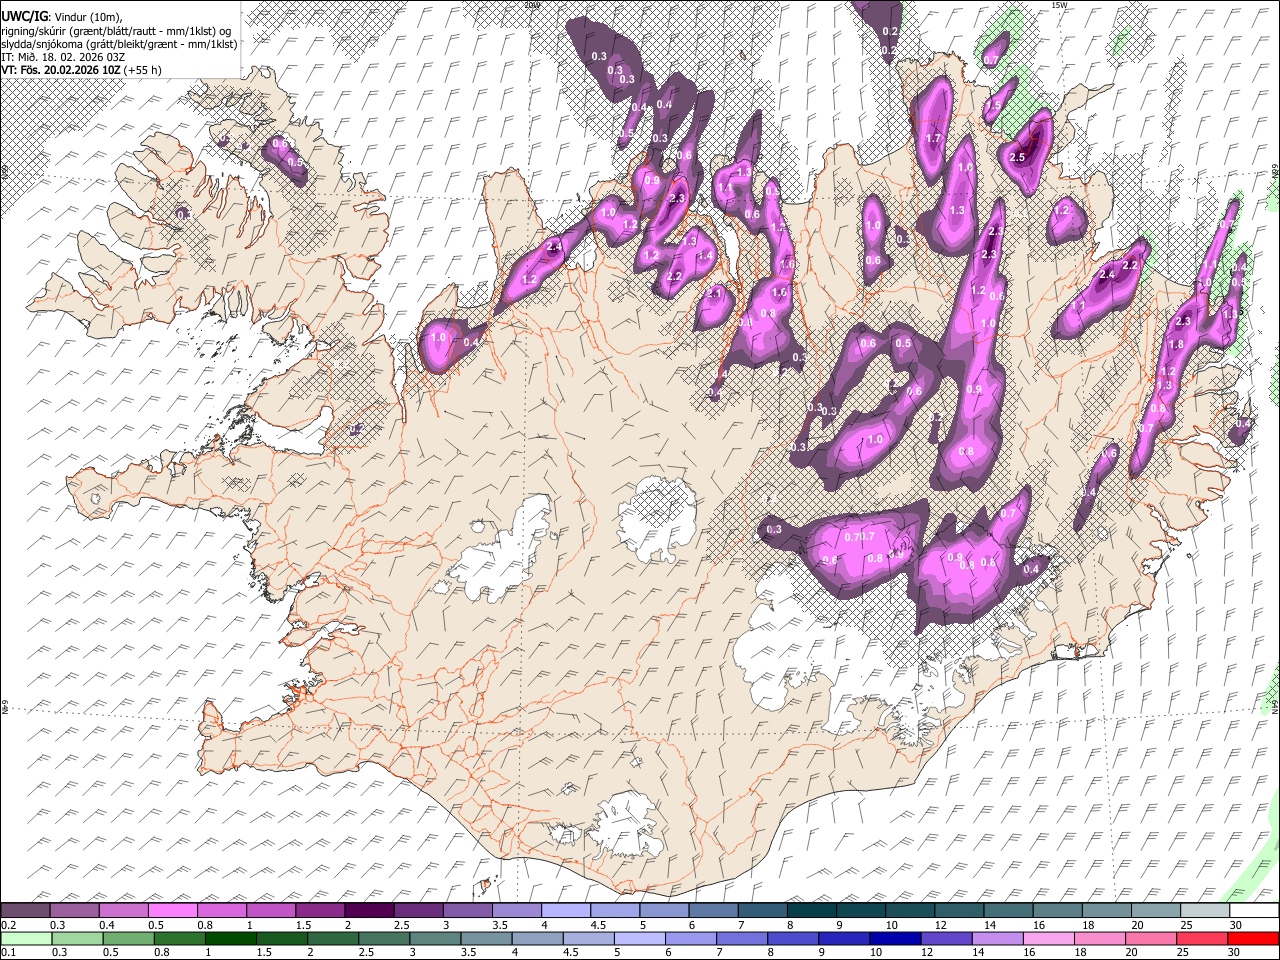
Task: Click the bright red rain swatch at 30
Action: click(x=1252, y=938)
